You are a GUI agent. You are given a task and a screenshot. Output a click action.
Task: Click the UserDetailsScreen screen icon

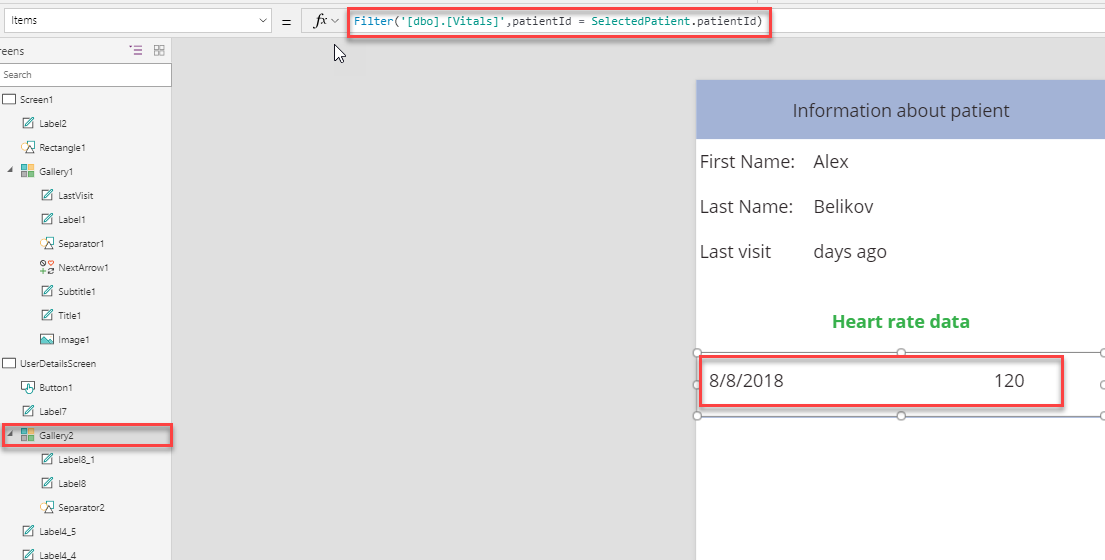pyautogui.click(x=8, y=363)
